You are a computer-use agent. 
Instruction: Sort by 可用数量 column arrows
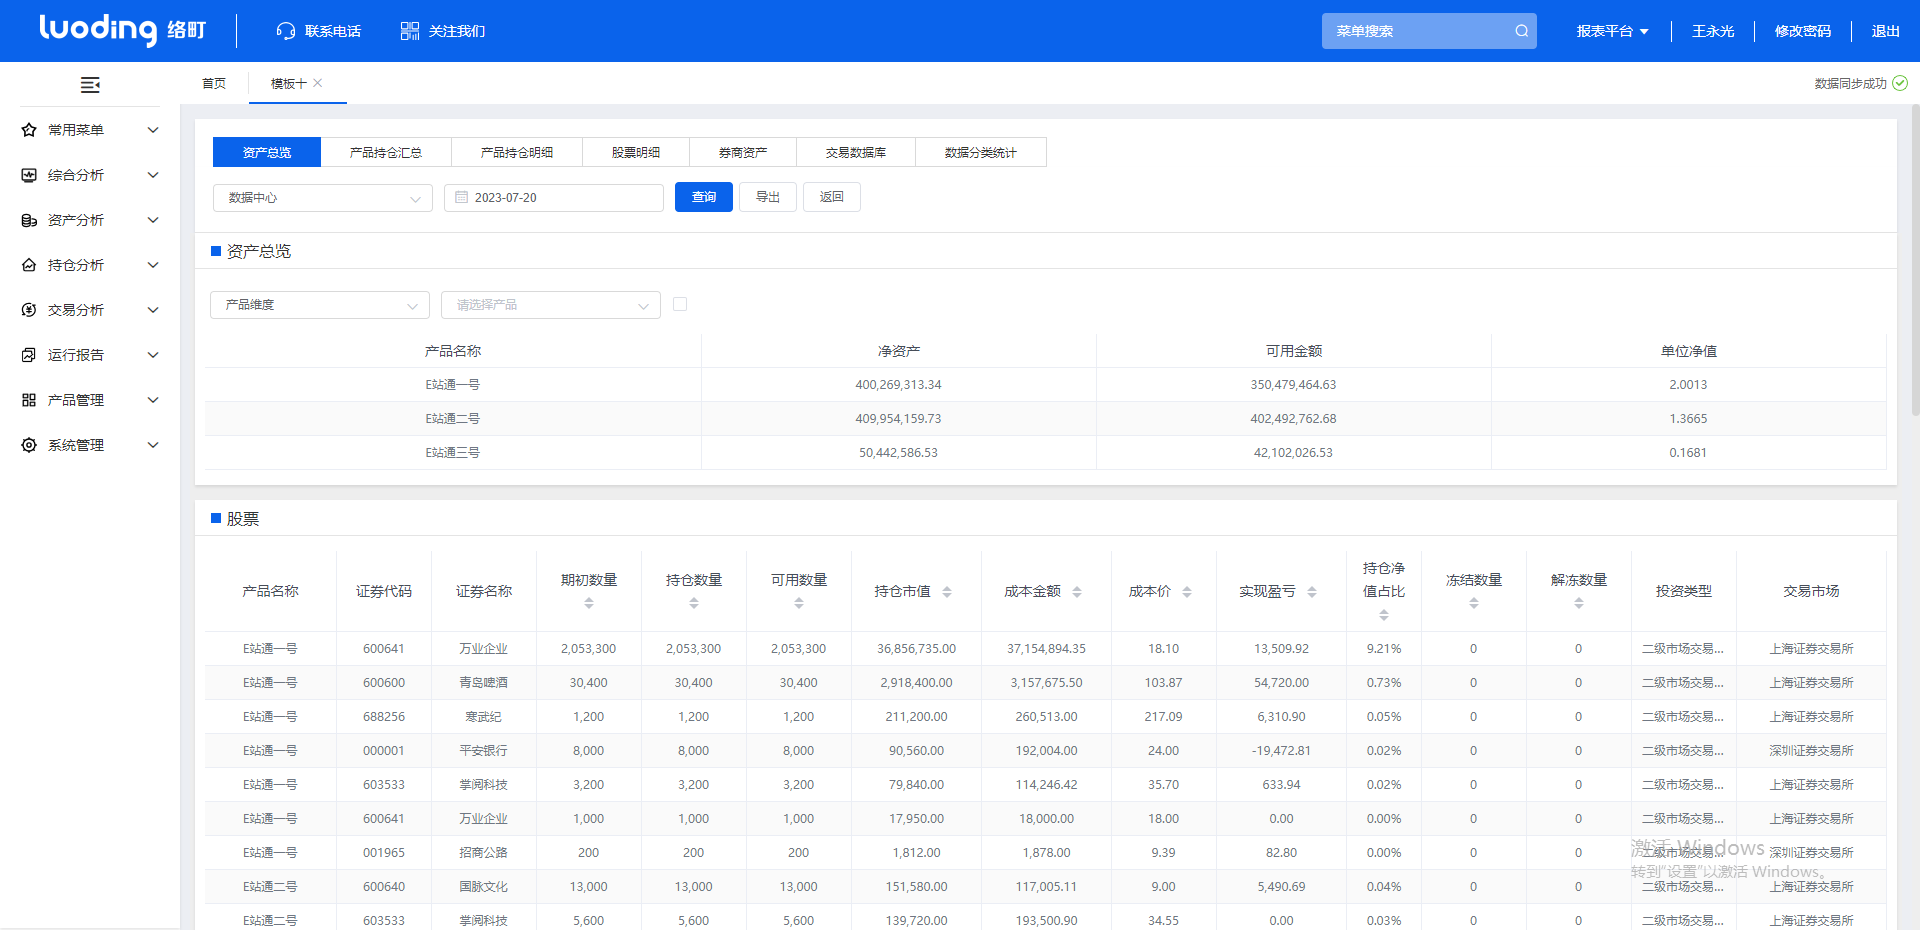tap(799, 603)
